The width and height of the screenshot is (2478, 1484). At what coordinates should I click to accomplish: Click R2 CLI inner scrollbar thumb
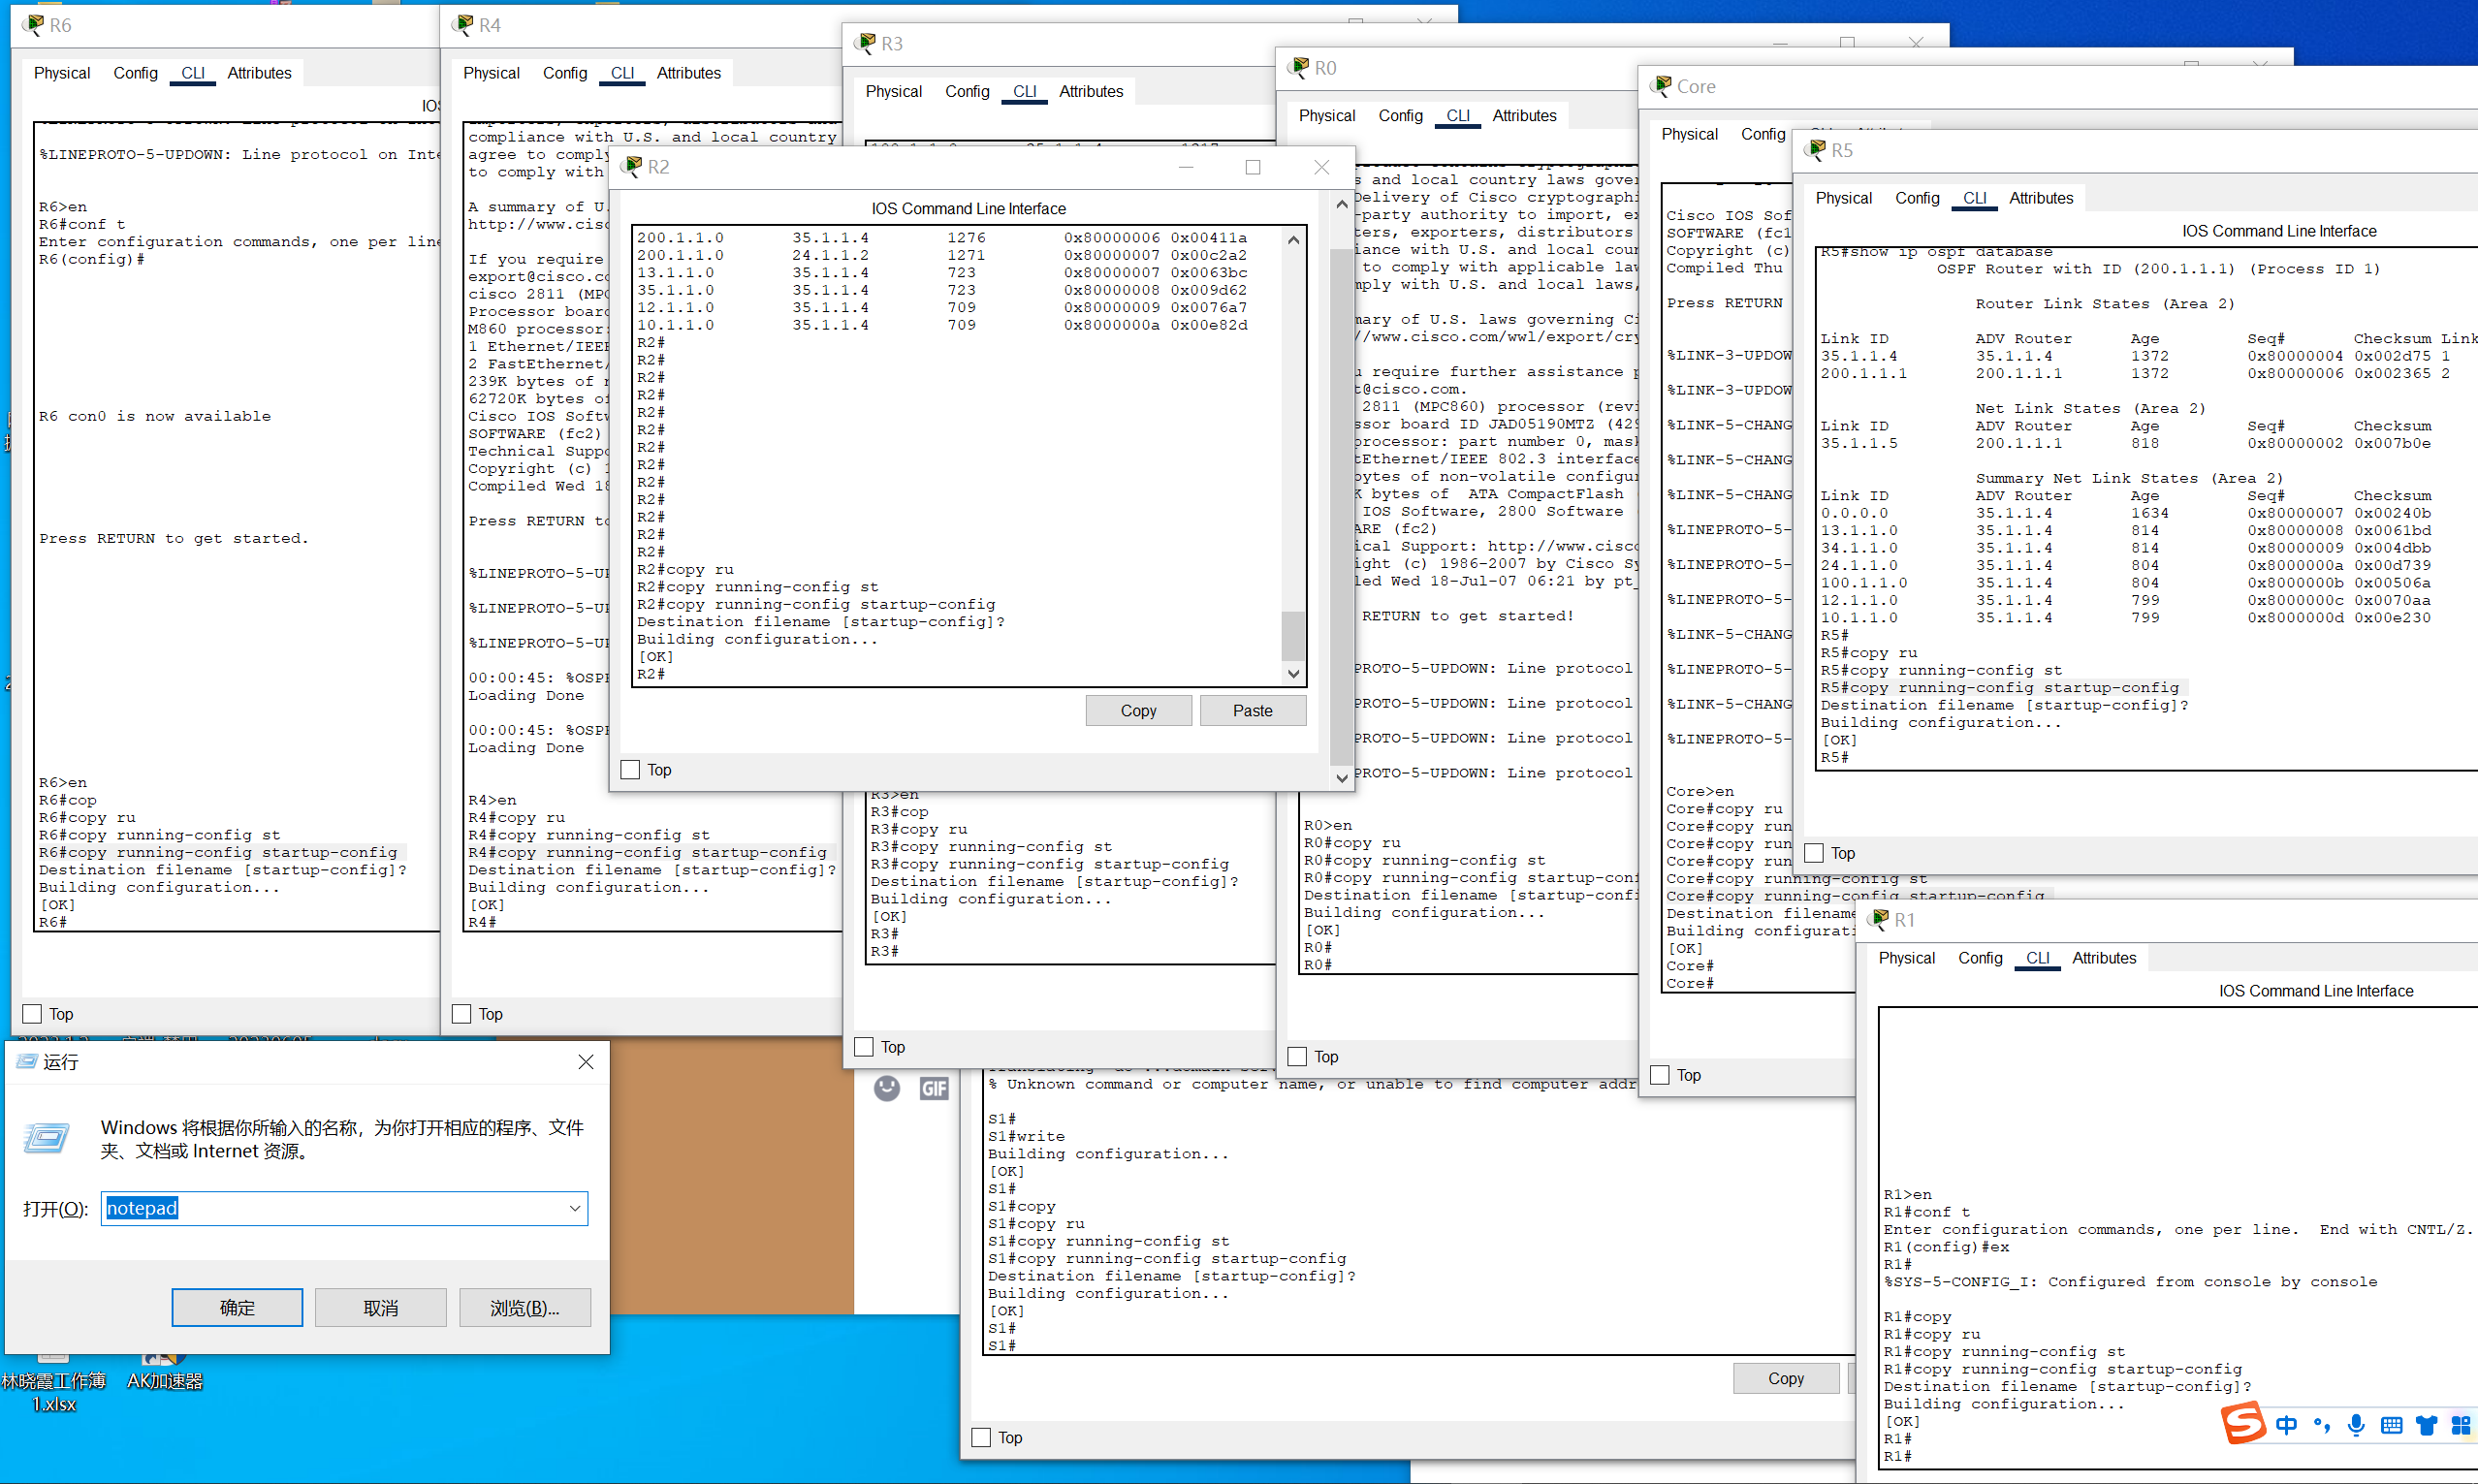click(x=1293, y=634)
